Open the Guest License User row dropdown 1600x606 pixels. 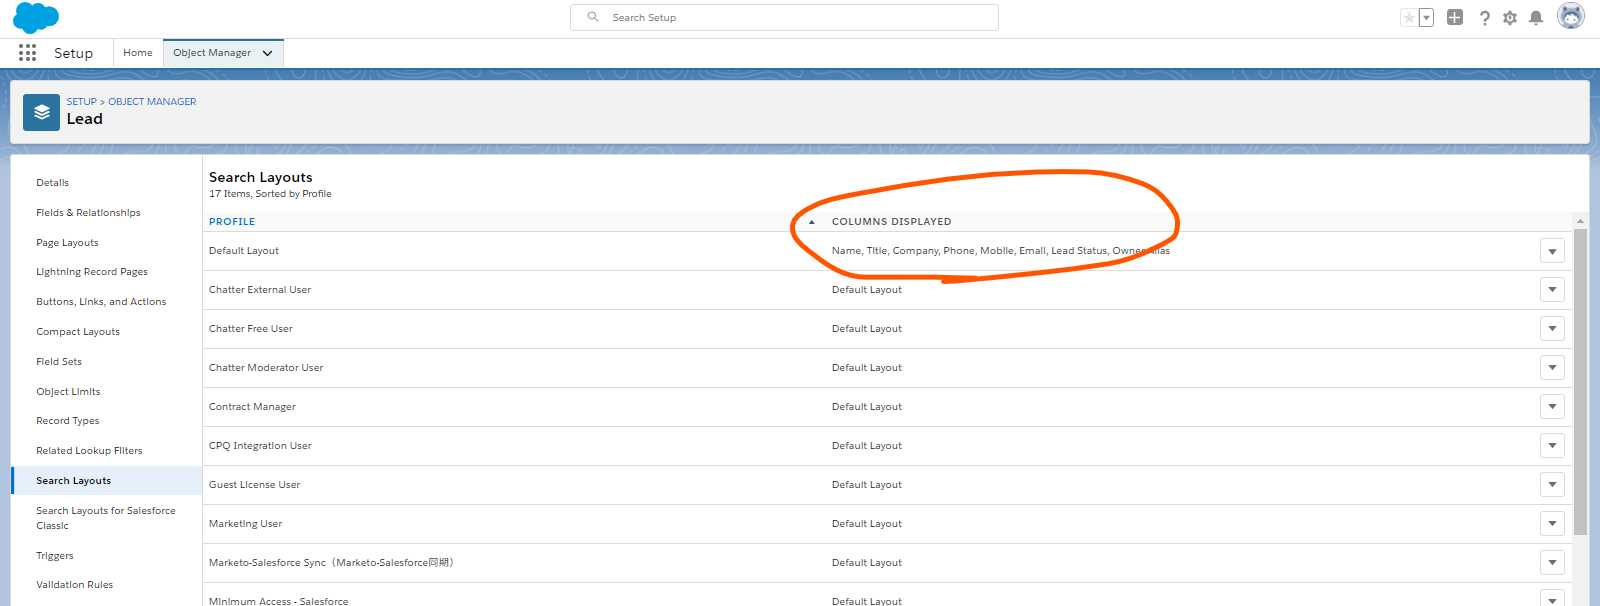[1552, 485]
